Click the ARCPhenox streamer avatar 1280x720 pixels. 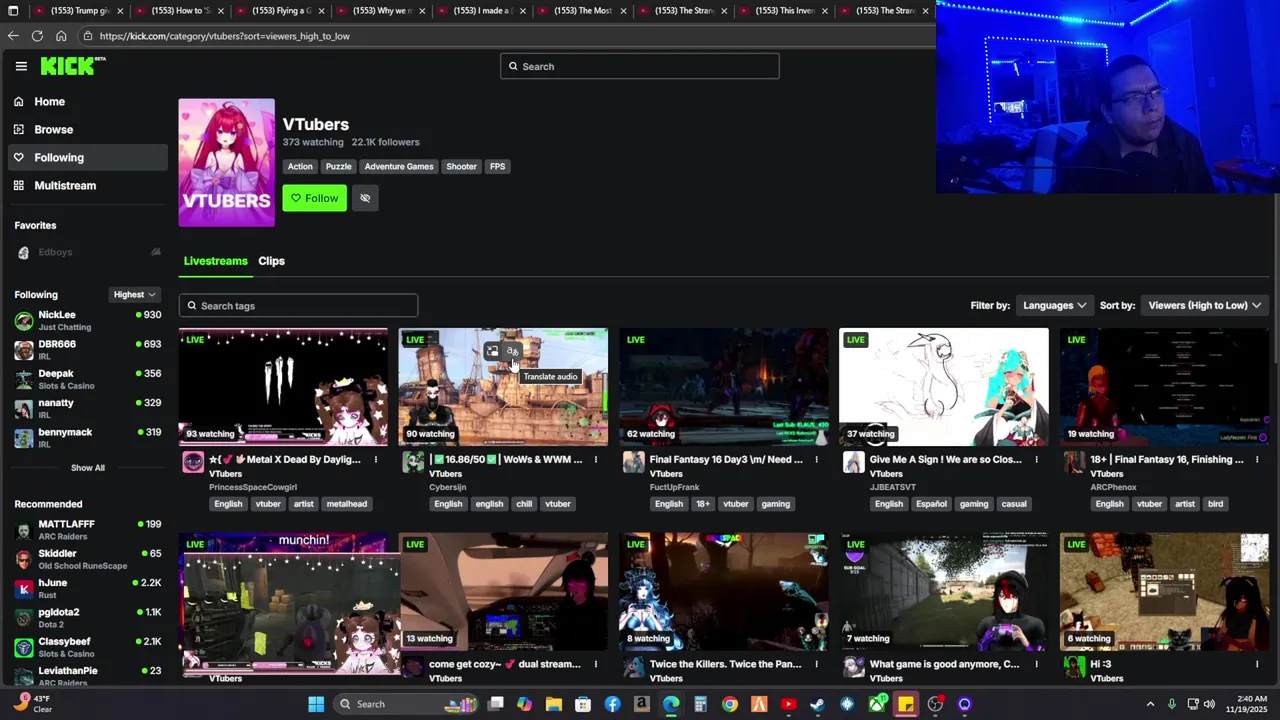coord(1073,461)
